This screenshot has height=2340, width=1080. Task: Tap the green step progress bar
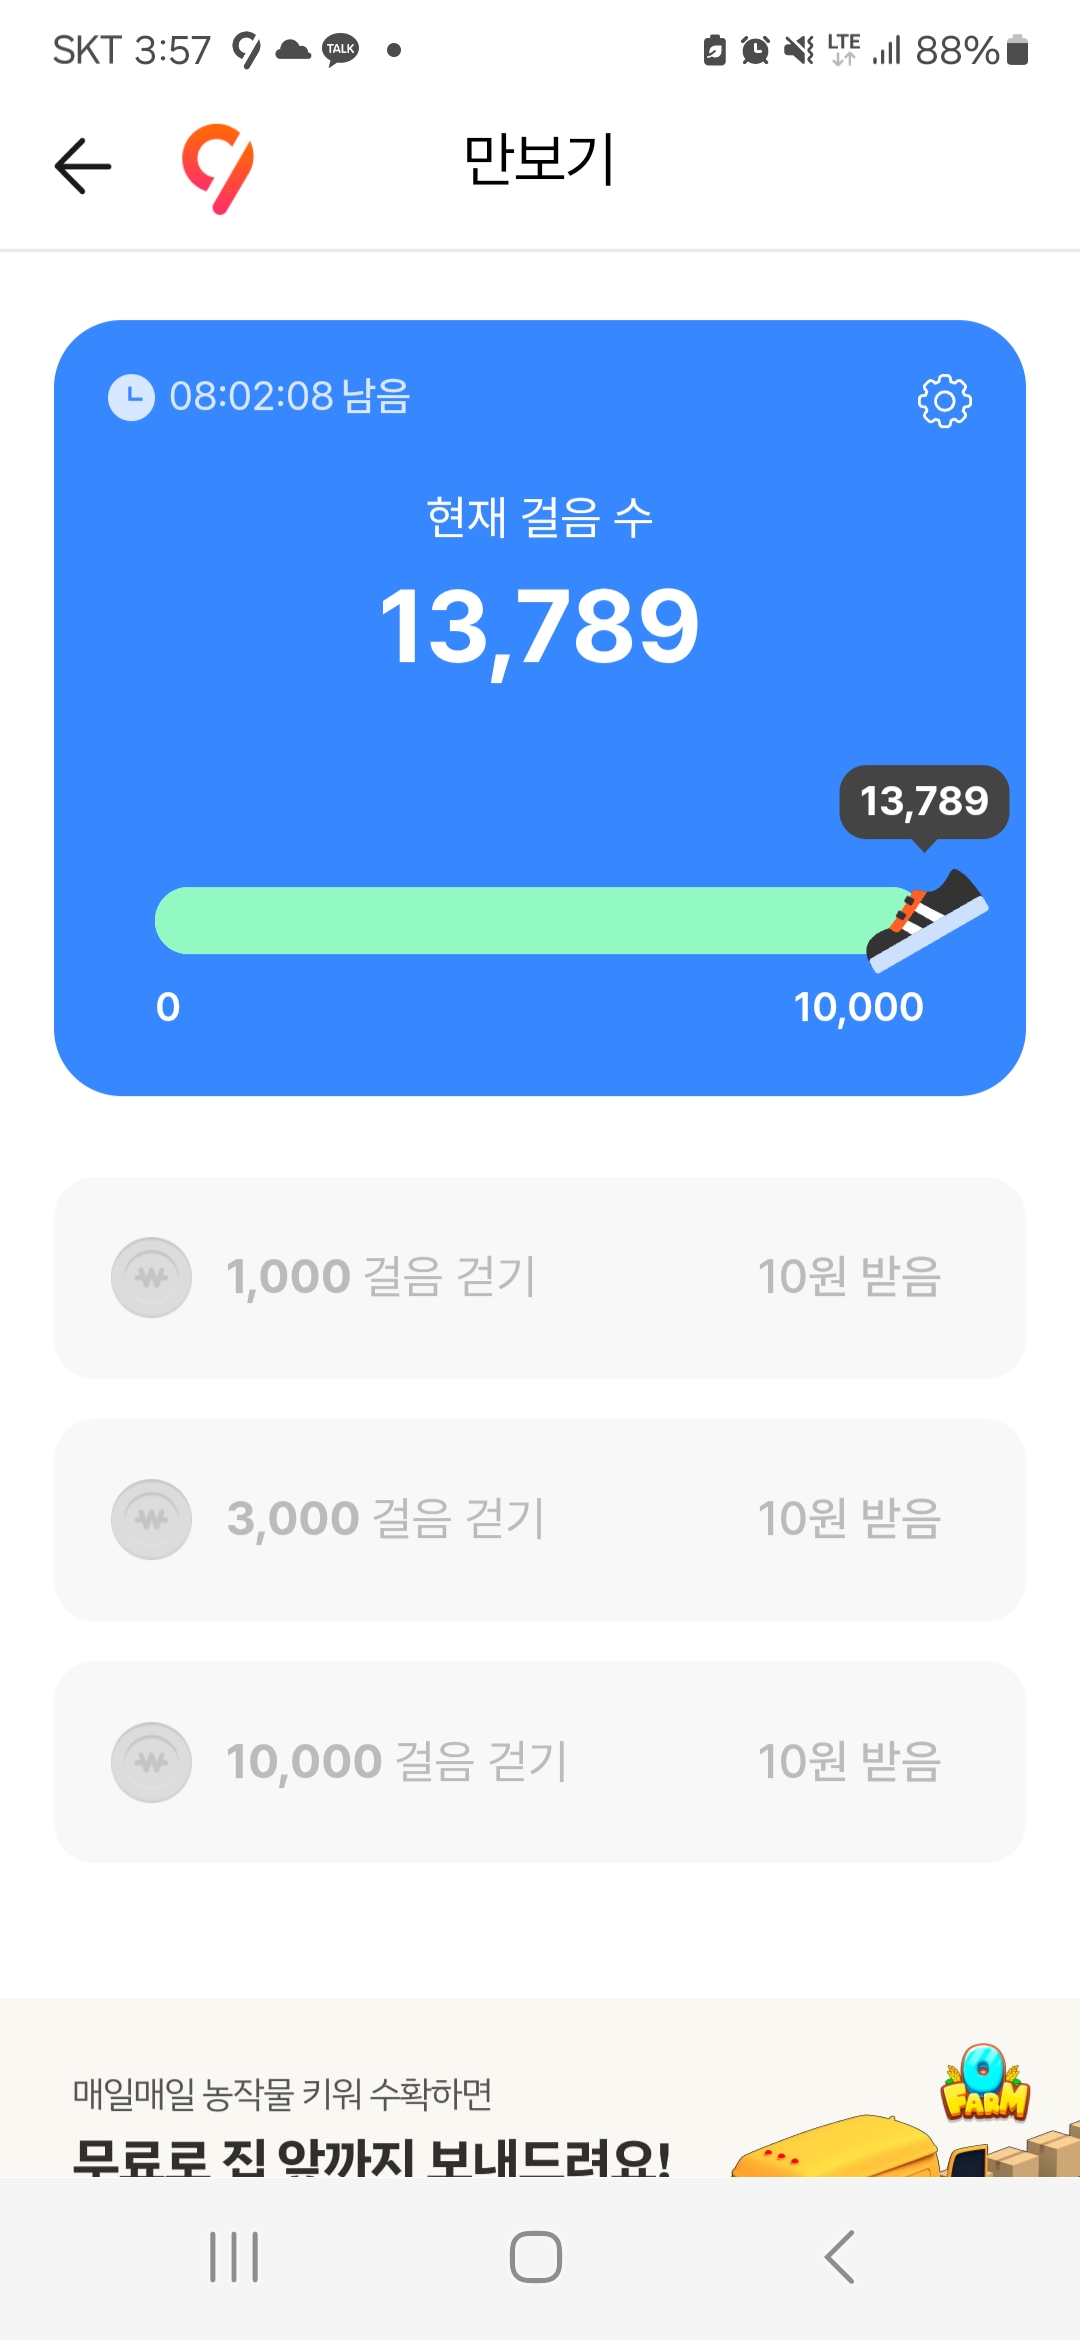click(x=520, y=920)
